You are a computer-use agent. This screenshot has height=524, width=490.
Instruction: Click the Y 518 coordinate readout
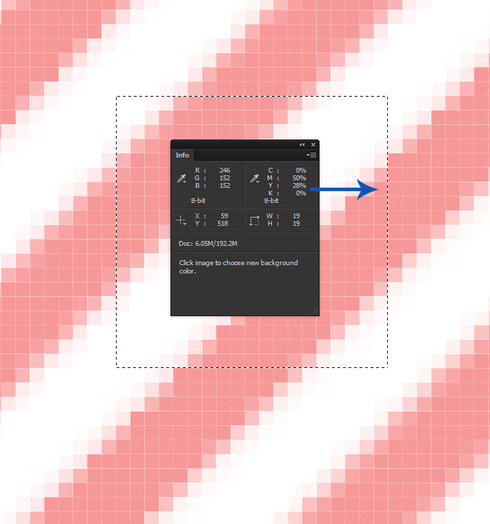coord(223,224)
